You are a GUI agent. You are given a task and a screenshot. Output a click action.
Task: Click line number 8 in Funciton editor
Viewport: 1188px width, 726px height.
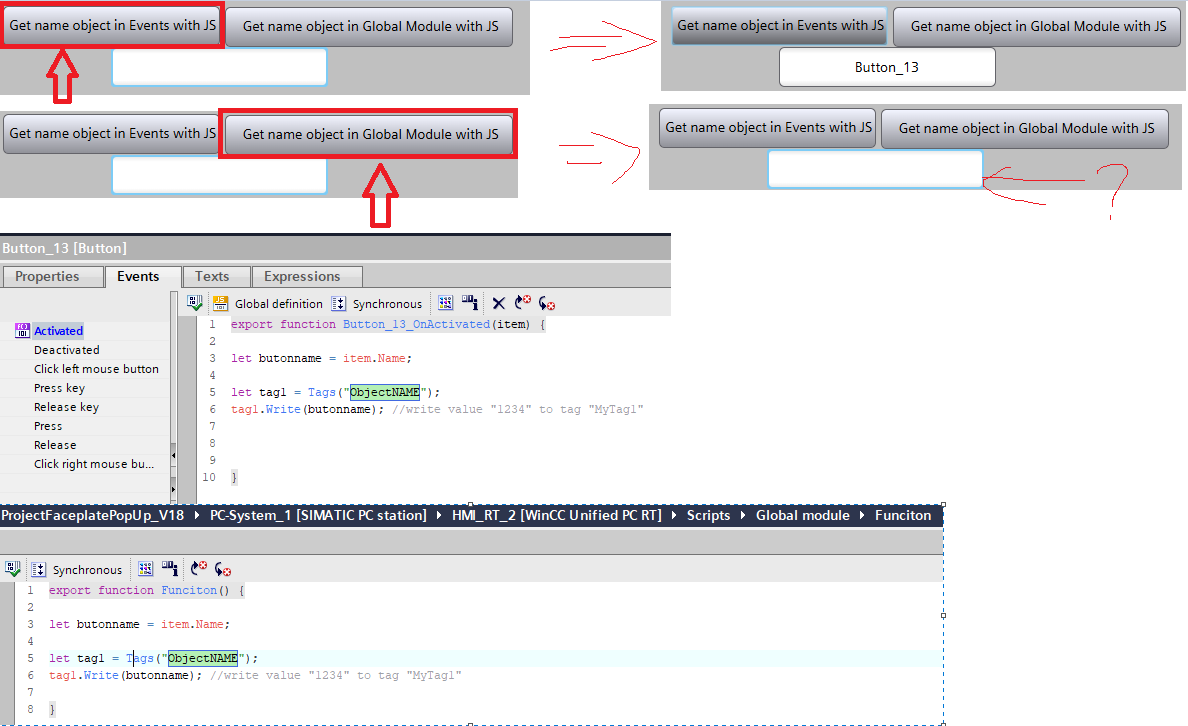click(30, 709)
